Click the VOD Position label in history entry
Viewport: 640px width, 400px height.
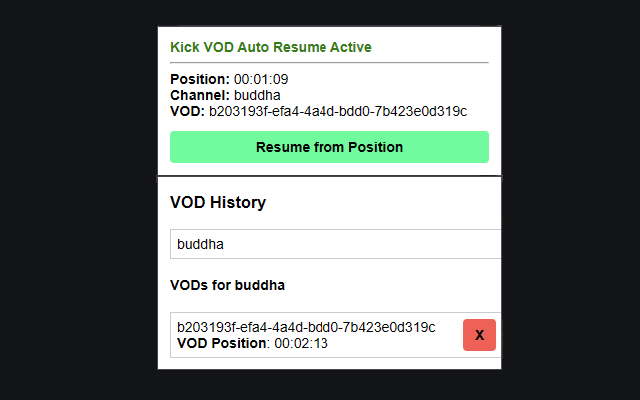(x=220, y=343)
